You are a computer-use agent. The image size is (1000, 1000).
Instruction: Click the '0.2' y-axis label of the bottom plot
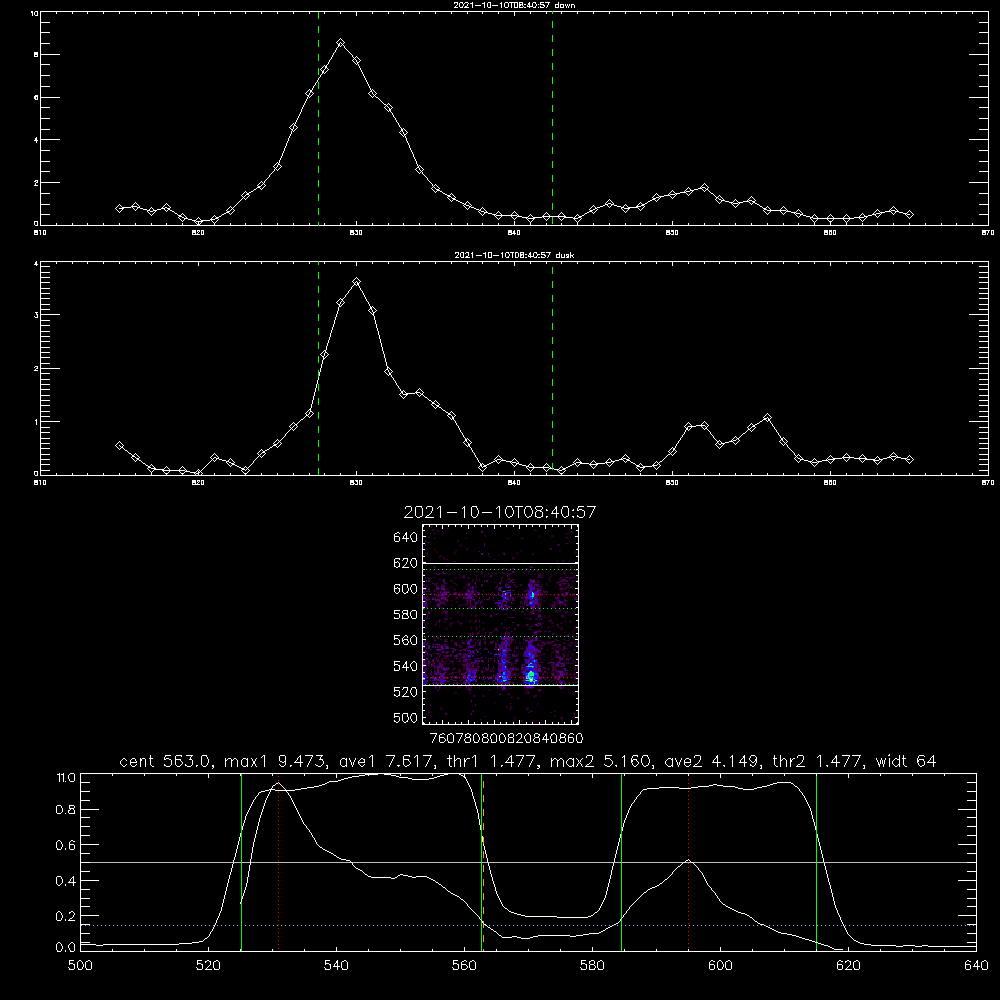click(66, 916)
